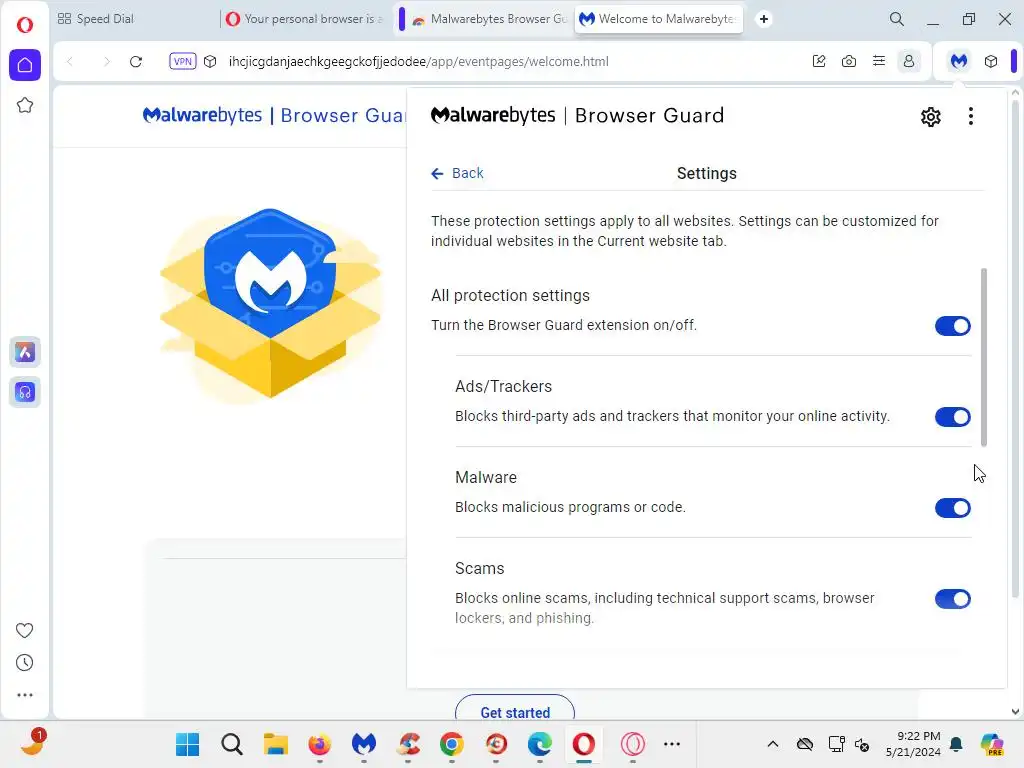
Task: Open a new tab with plus button
Action: click(x=763, y=19)
